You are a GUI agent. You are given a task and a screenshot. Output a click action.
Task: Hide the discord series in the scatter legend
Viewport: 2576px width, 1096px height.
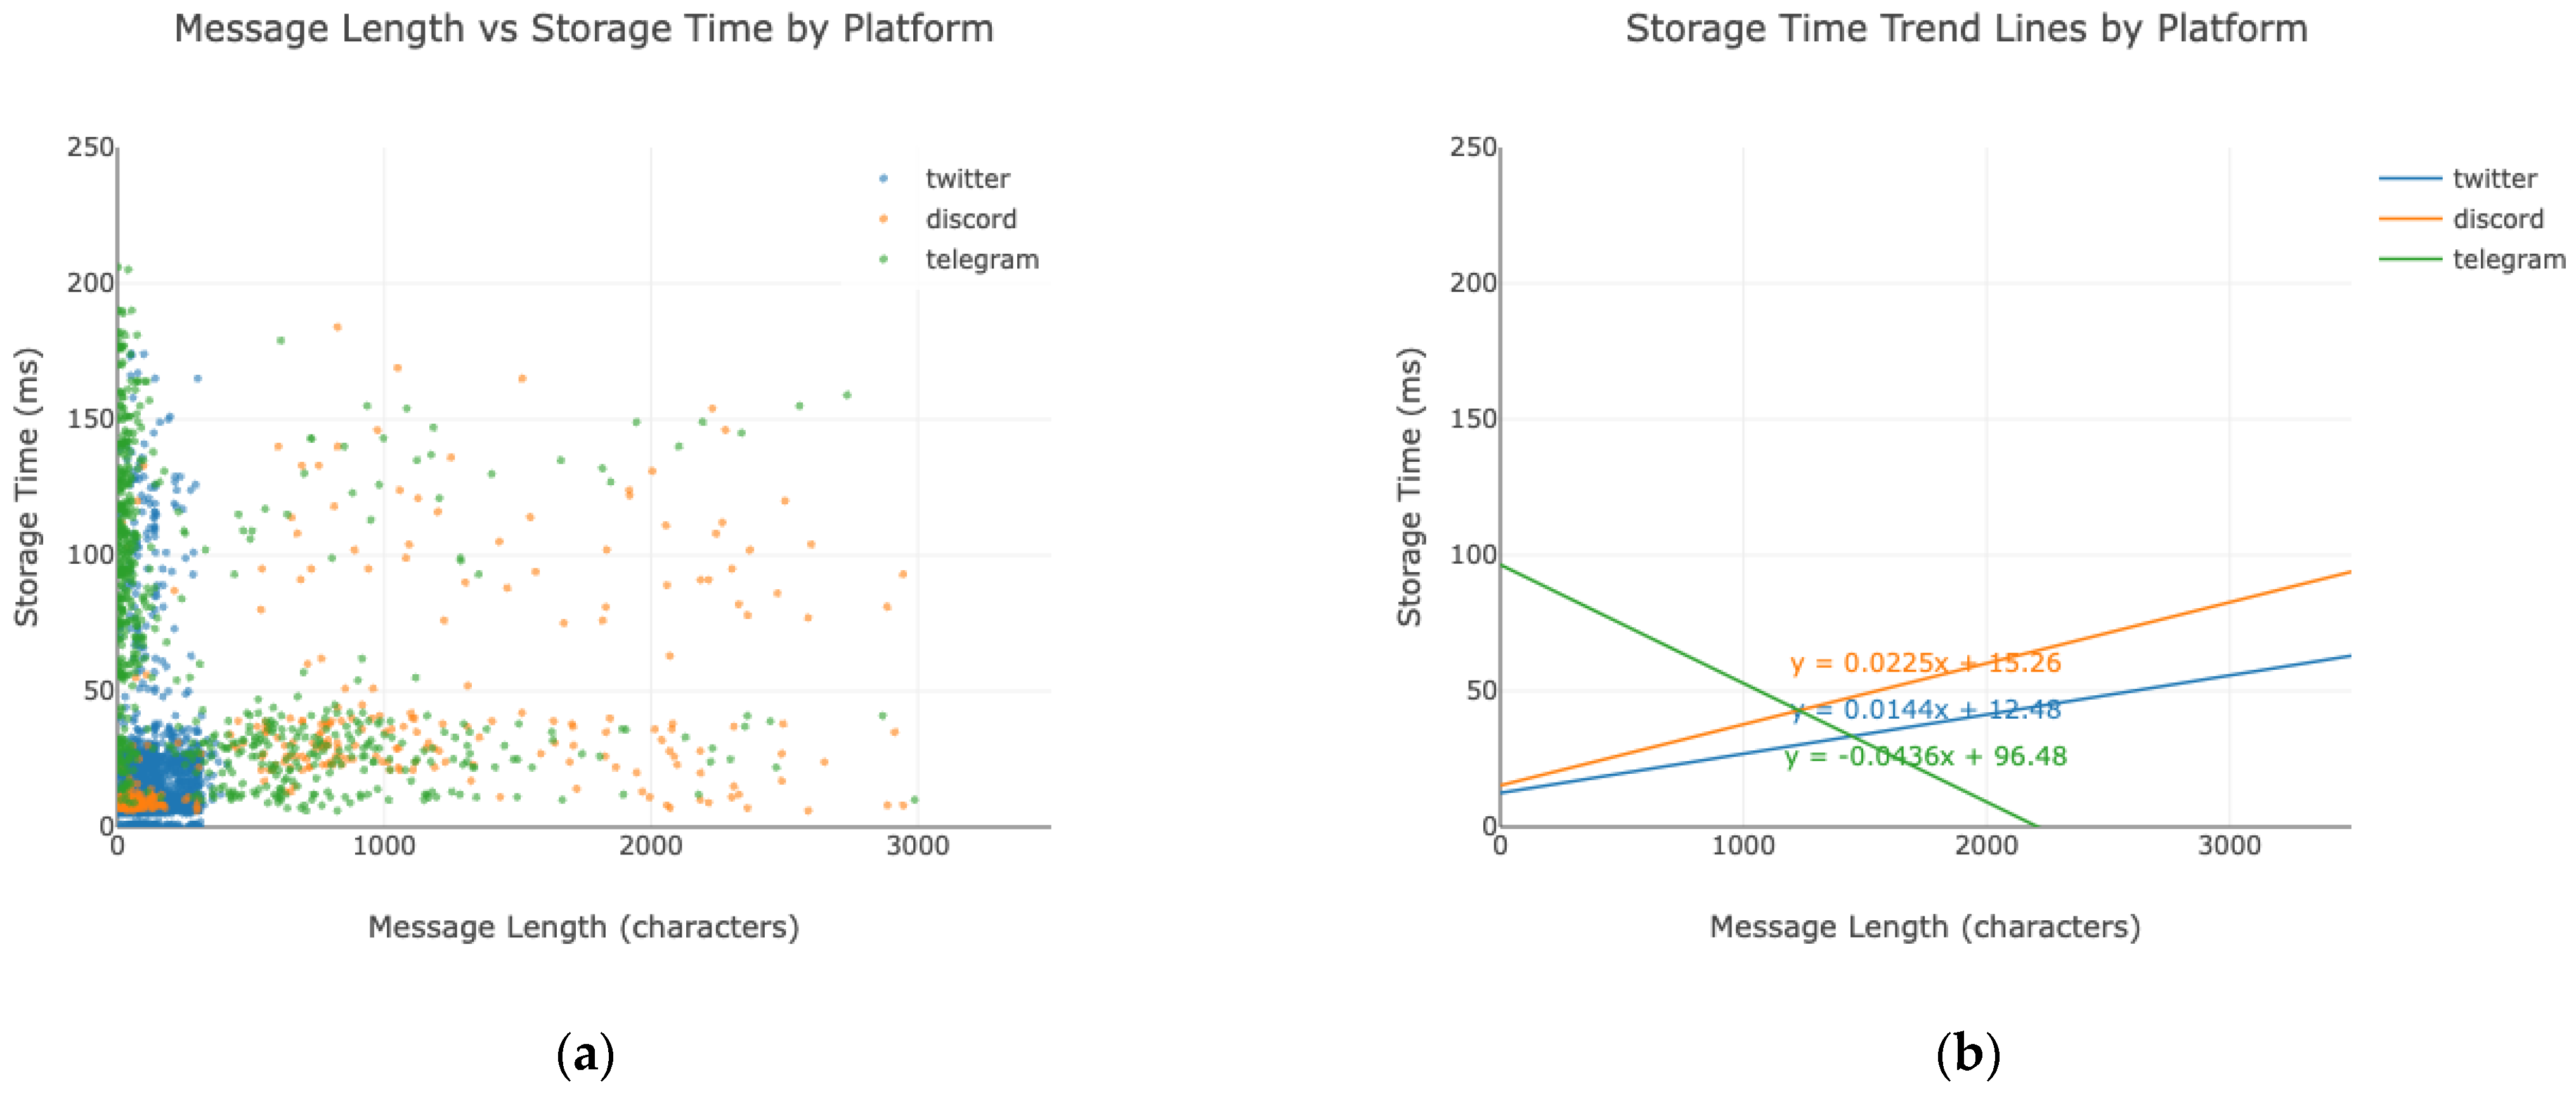[x=970, y=219]
